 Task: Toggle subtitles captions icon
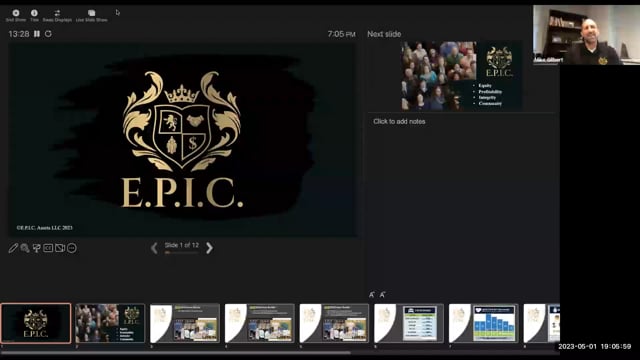point(48,248)
